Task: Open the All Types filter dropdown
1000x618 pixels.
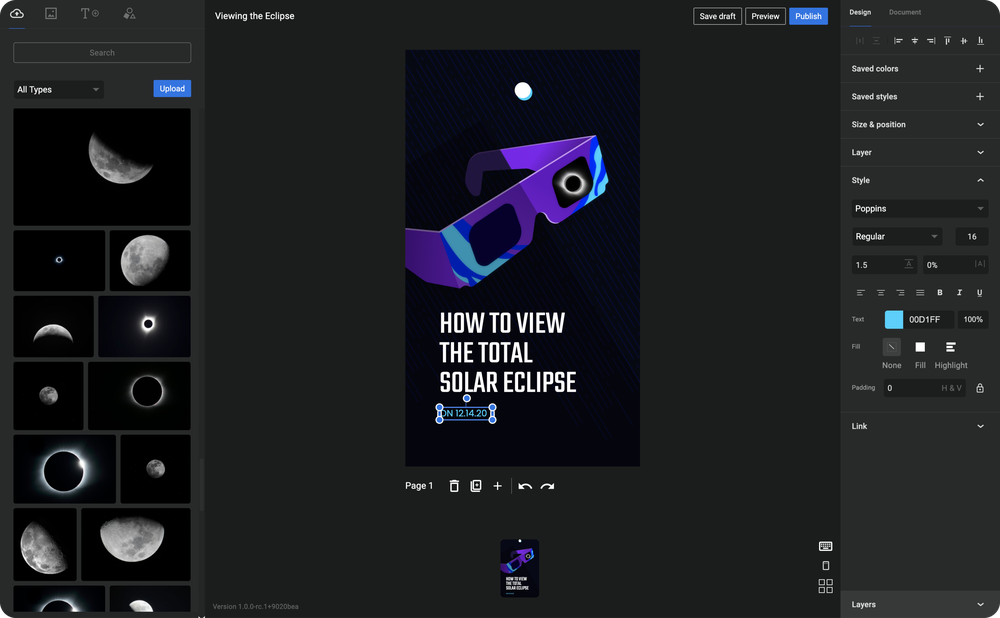Action: [x=58, y=88]
